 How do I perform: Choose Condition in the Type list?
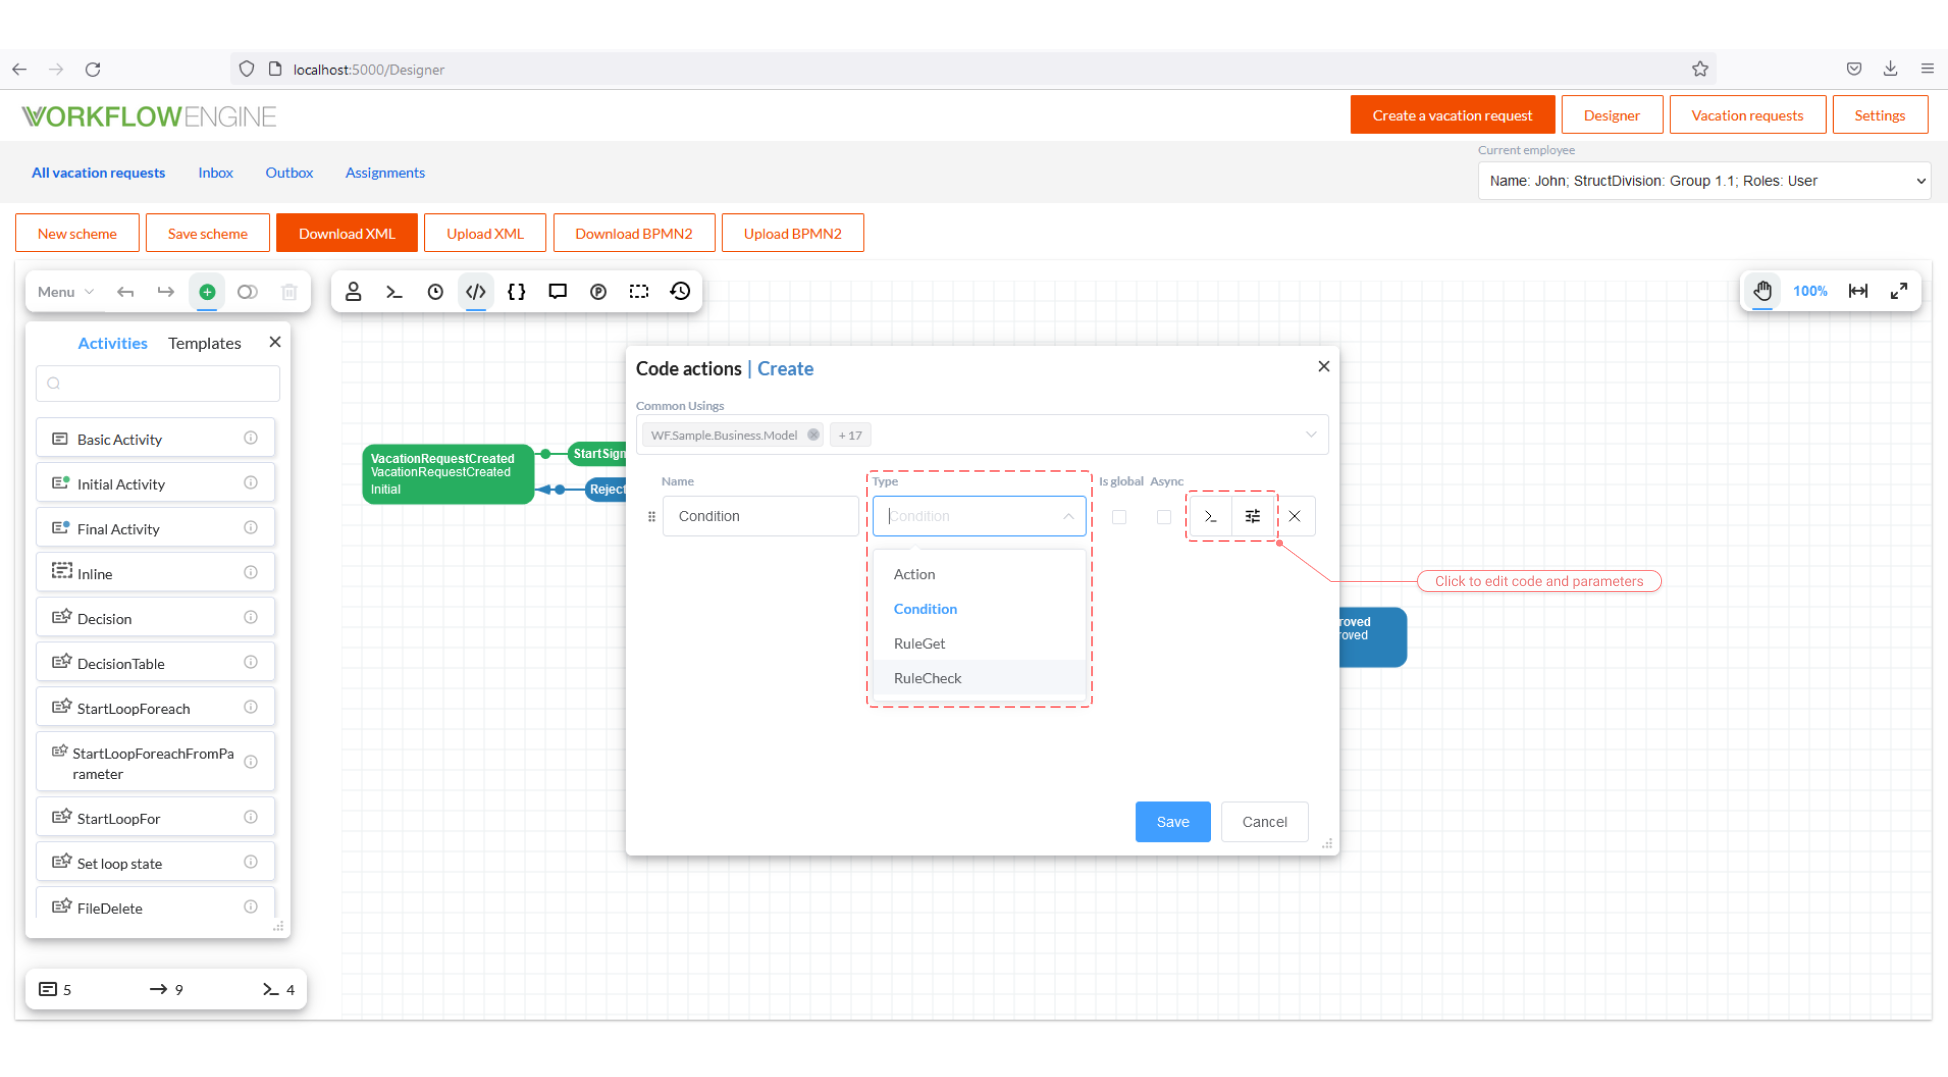coord(979,609)
